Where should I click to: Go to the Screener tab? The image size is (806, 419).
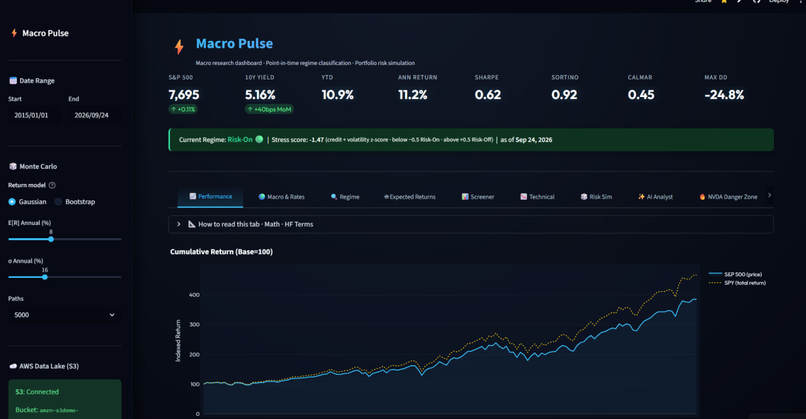[478, 197]
